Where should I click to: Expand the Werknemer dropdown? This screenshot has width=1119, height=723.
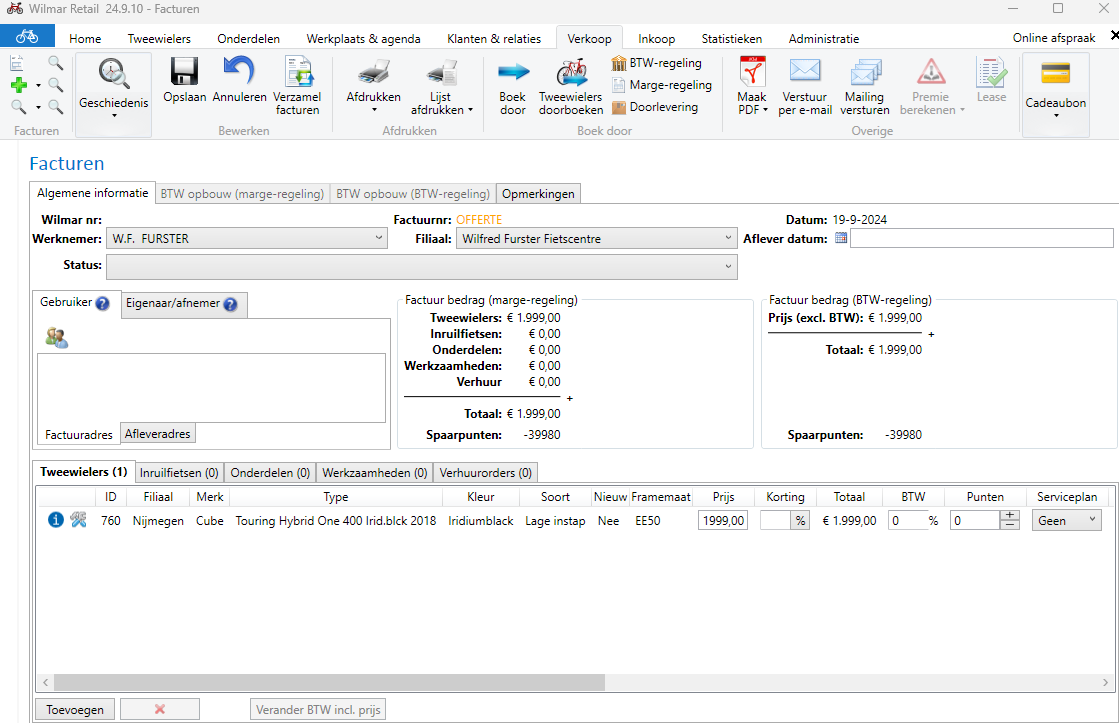coord(378,238)
